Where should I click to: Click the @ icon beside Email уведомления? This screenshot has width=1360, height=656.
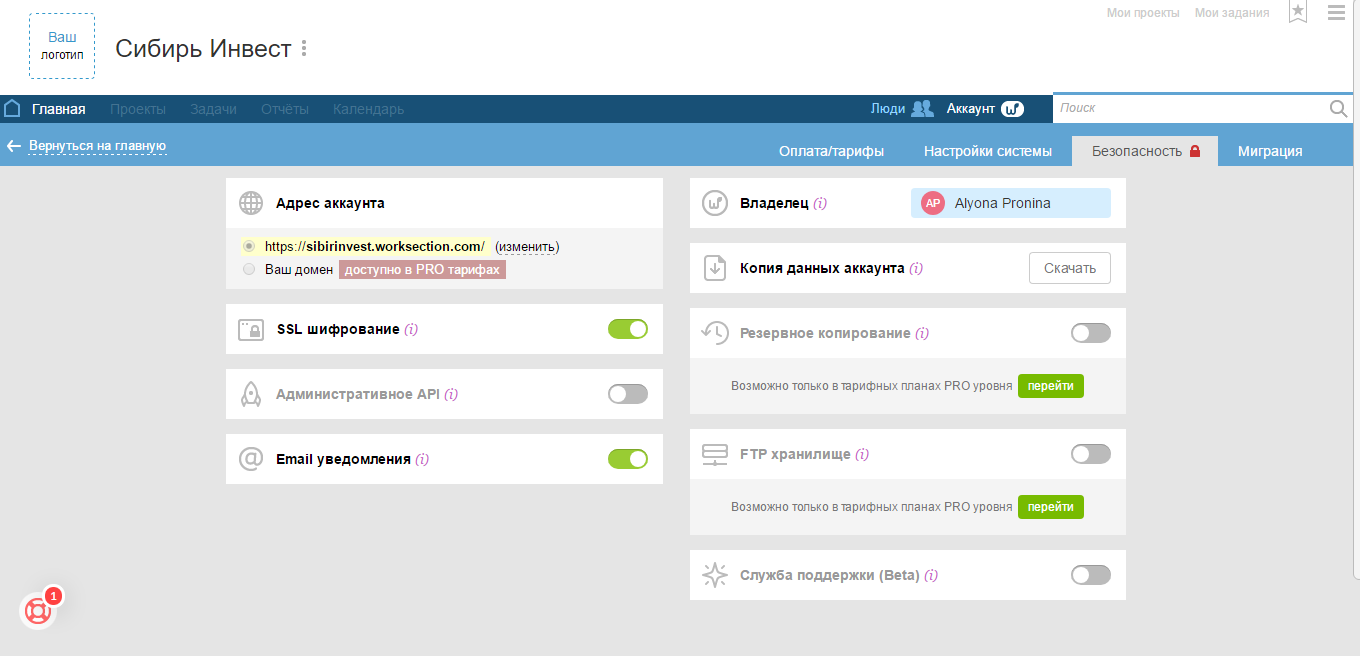point(251,459)
